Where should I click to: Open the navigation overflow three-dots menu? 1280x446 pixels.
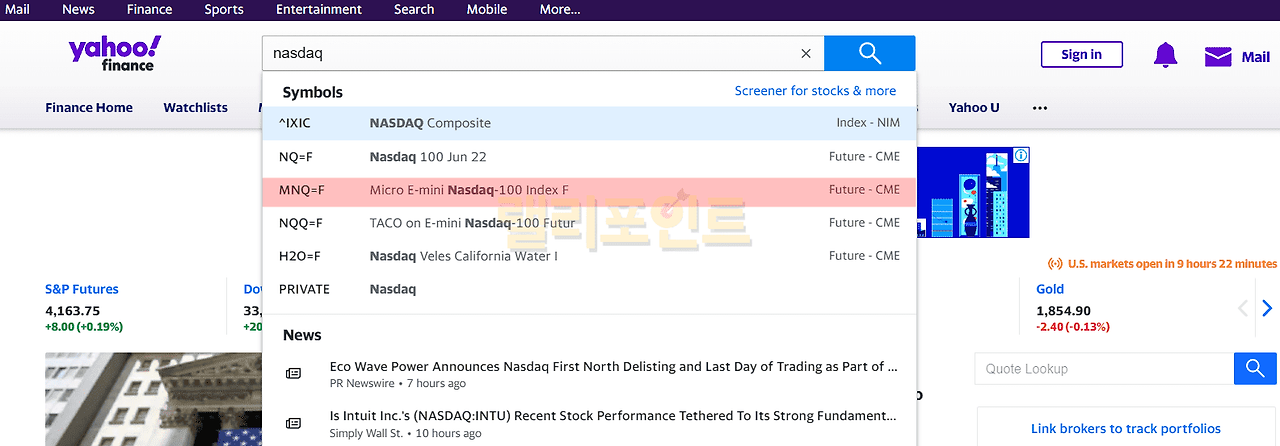[x=1040, y=108]
